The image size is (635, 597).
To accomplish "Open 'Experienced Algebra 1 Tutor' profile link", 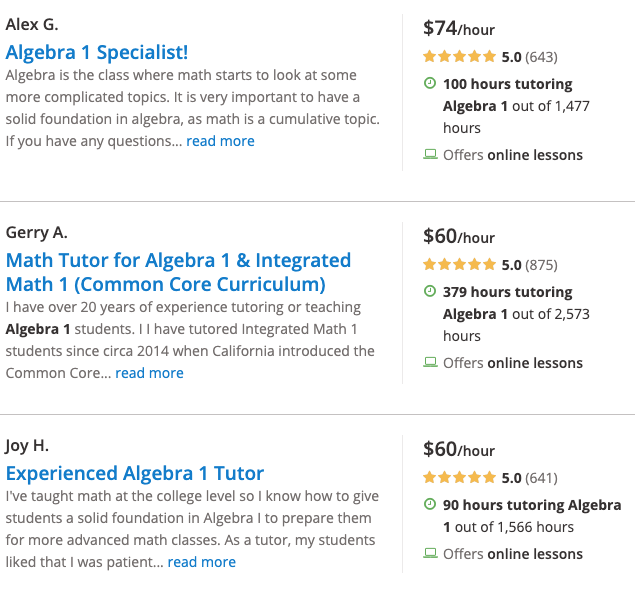I will click(135, 473).
